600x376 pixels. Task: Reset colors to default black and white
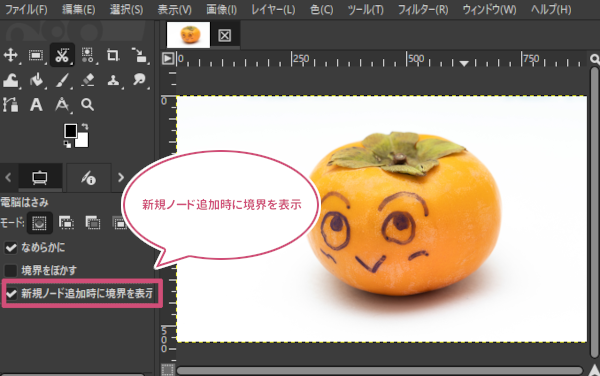pyautogui.click(x=67, y=144)
